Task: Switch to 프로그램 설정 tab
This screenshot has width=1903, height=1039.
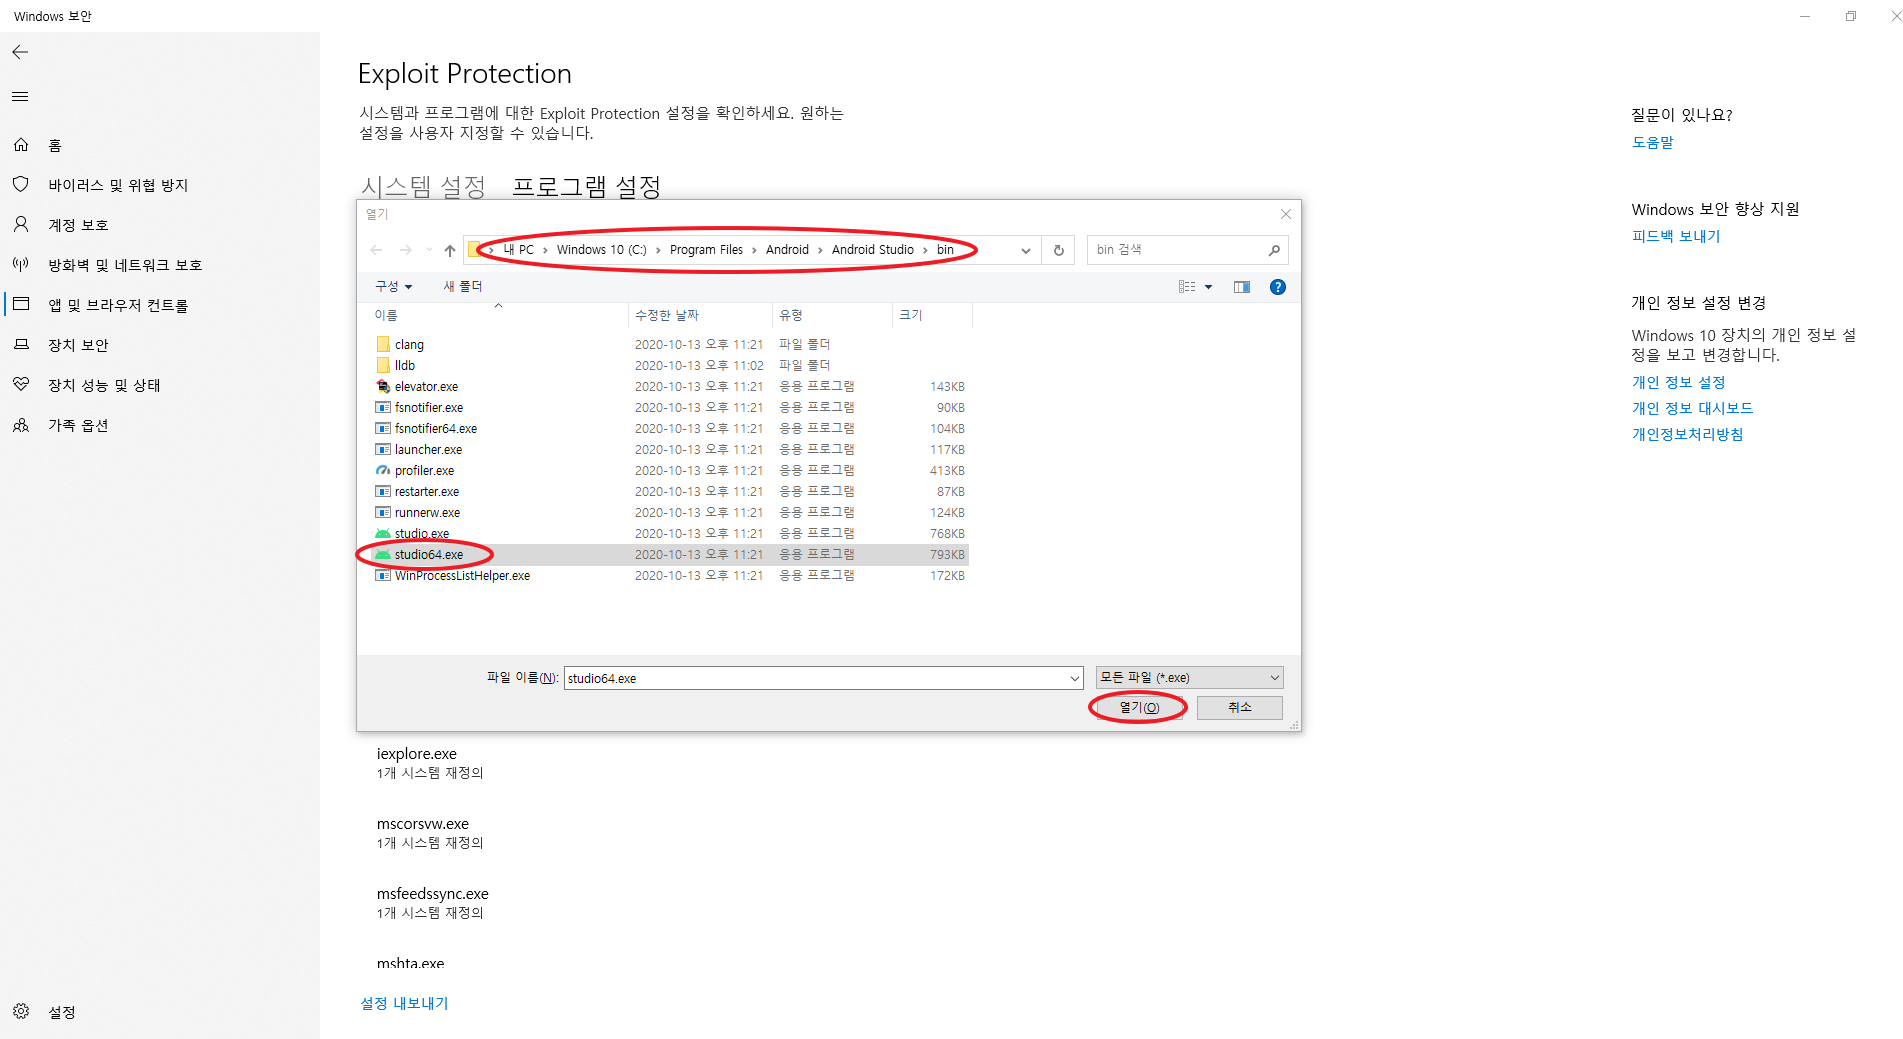Action: (586, 186)
